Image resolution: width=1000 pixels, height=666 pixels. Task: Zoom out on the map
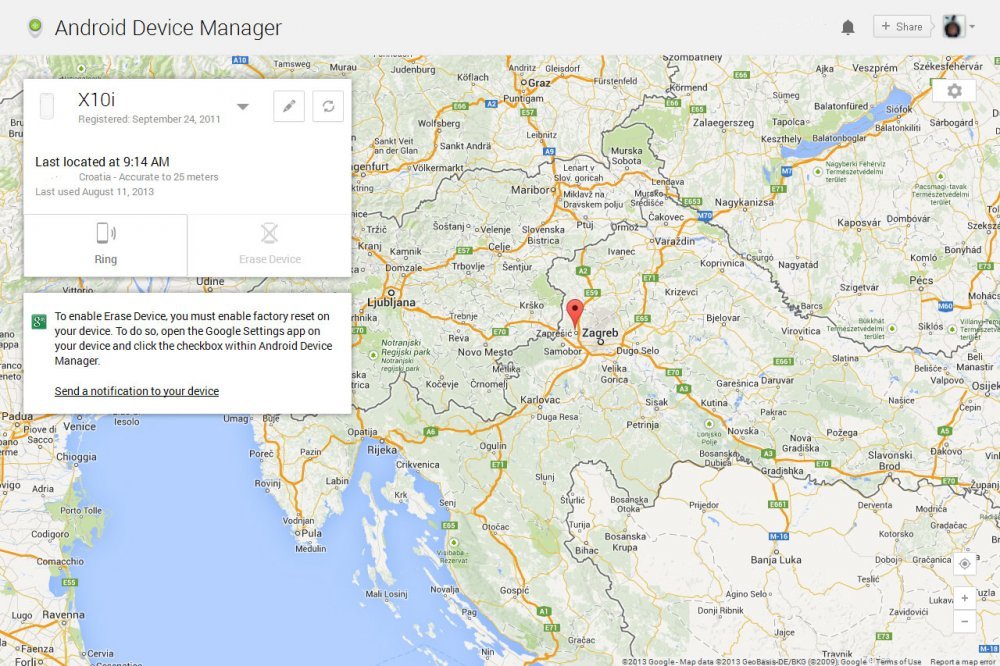[964, 621]
